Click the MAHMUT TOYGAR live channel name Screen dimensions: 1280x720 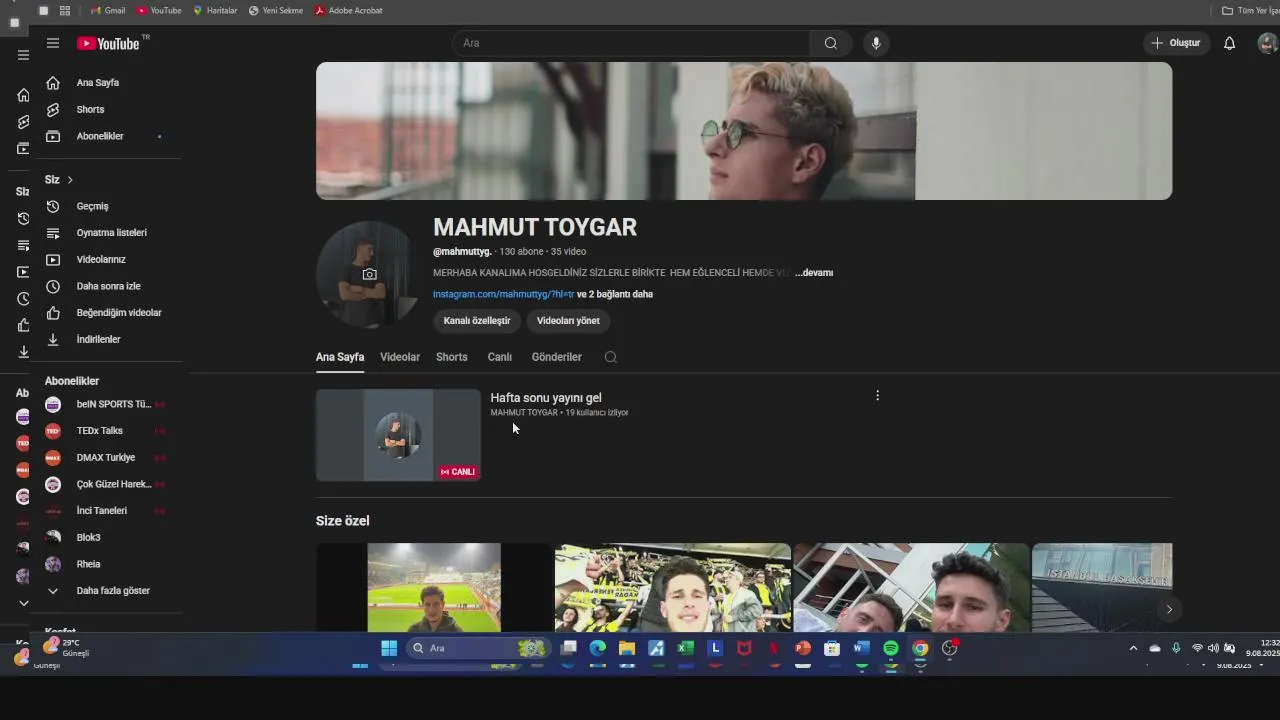tap(524, 413)
